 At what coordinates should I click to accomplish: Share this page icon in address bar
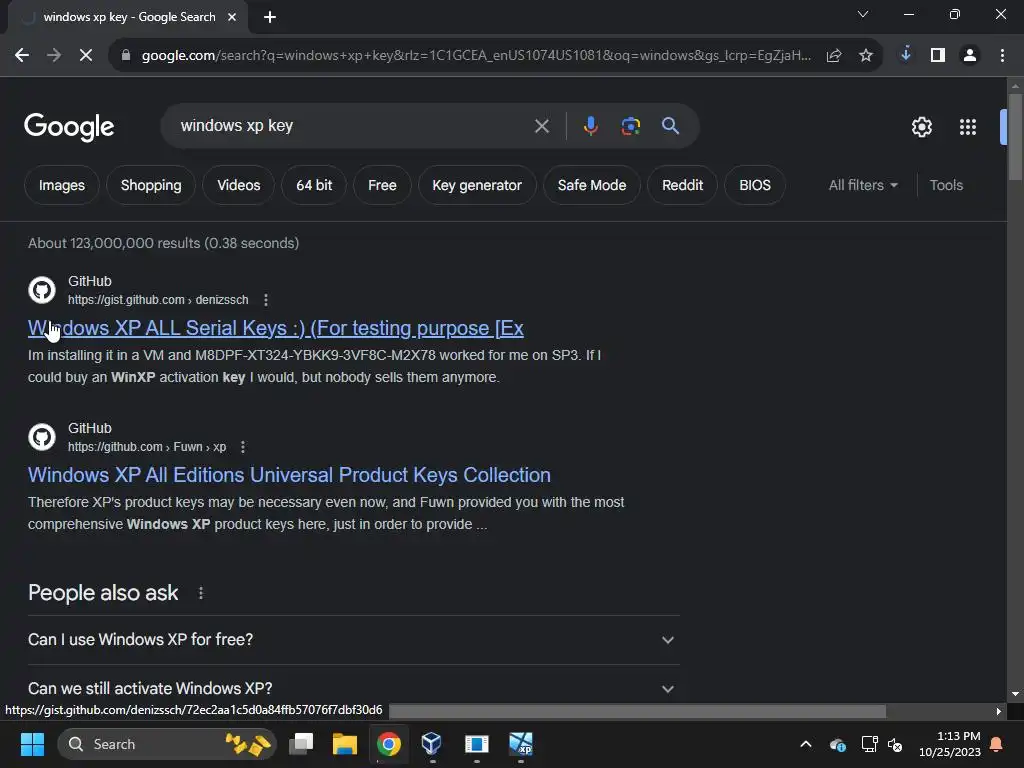coord(834,56)
